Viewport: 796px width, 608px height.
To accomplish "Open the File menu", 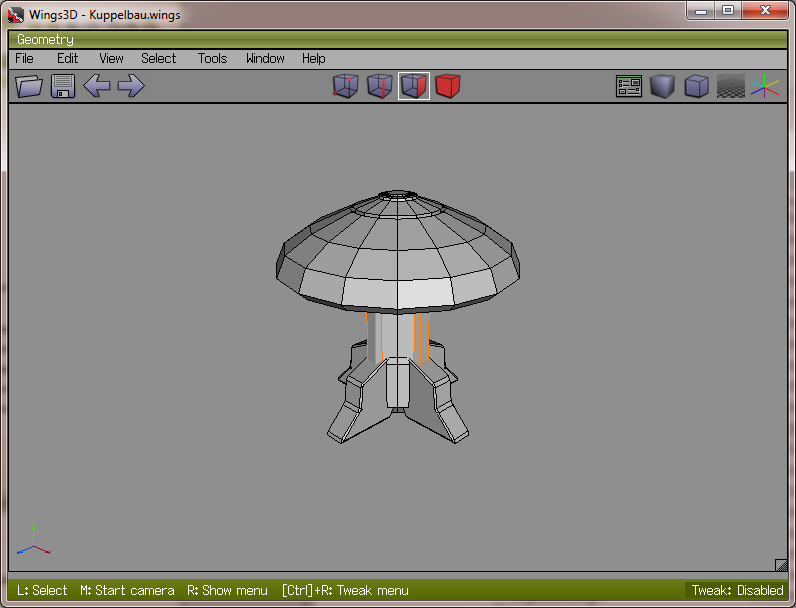I will [24, 58].
